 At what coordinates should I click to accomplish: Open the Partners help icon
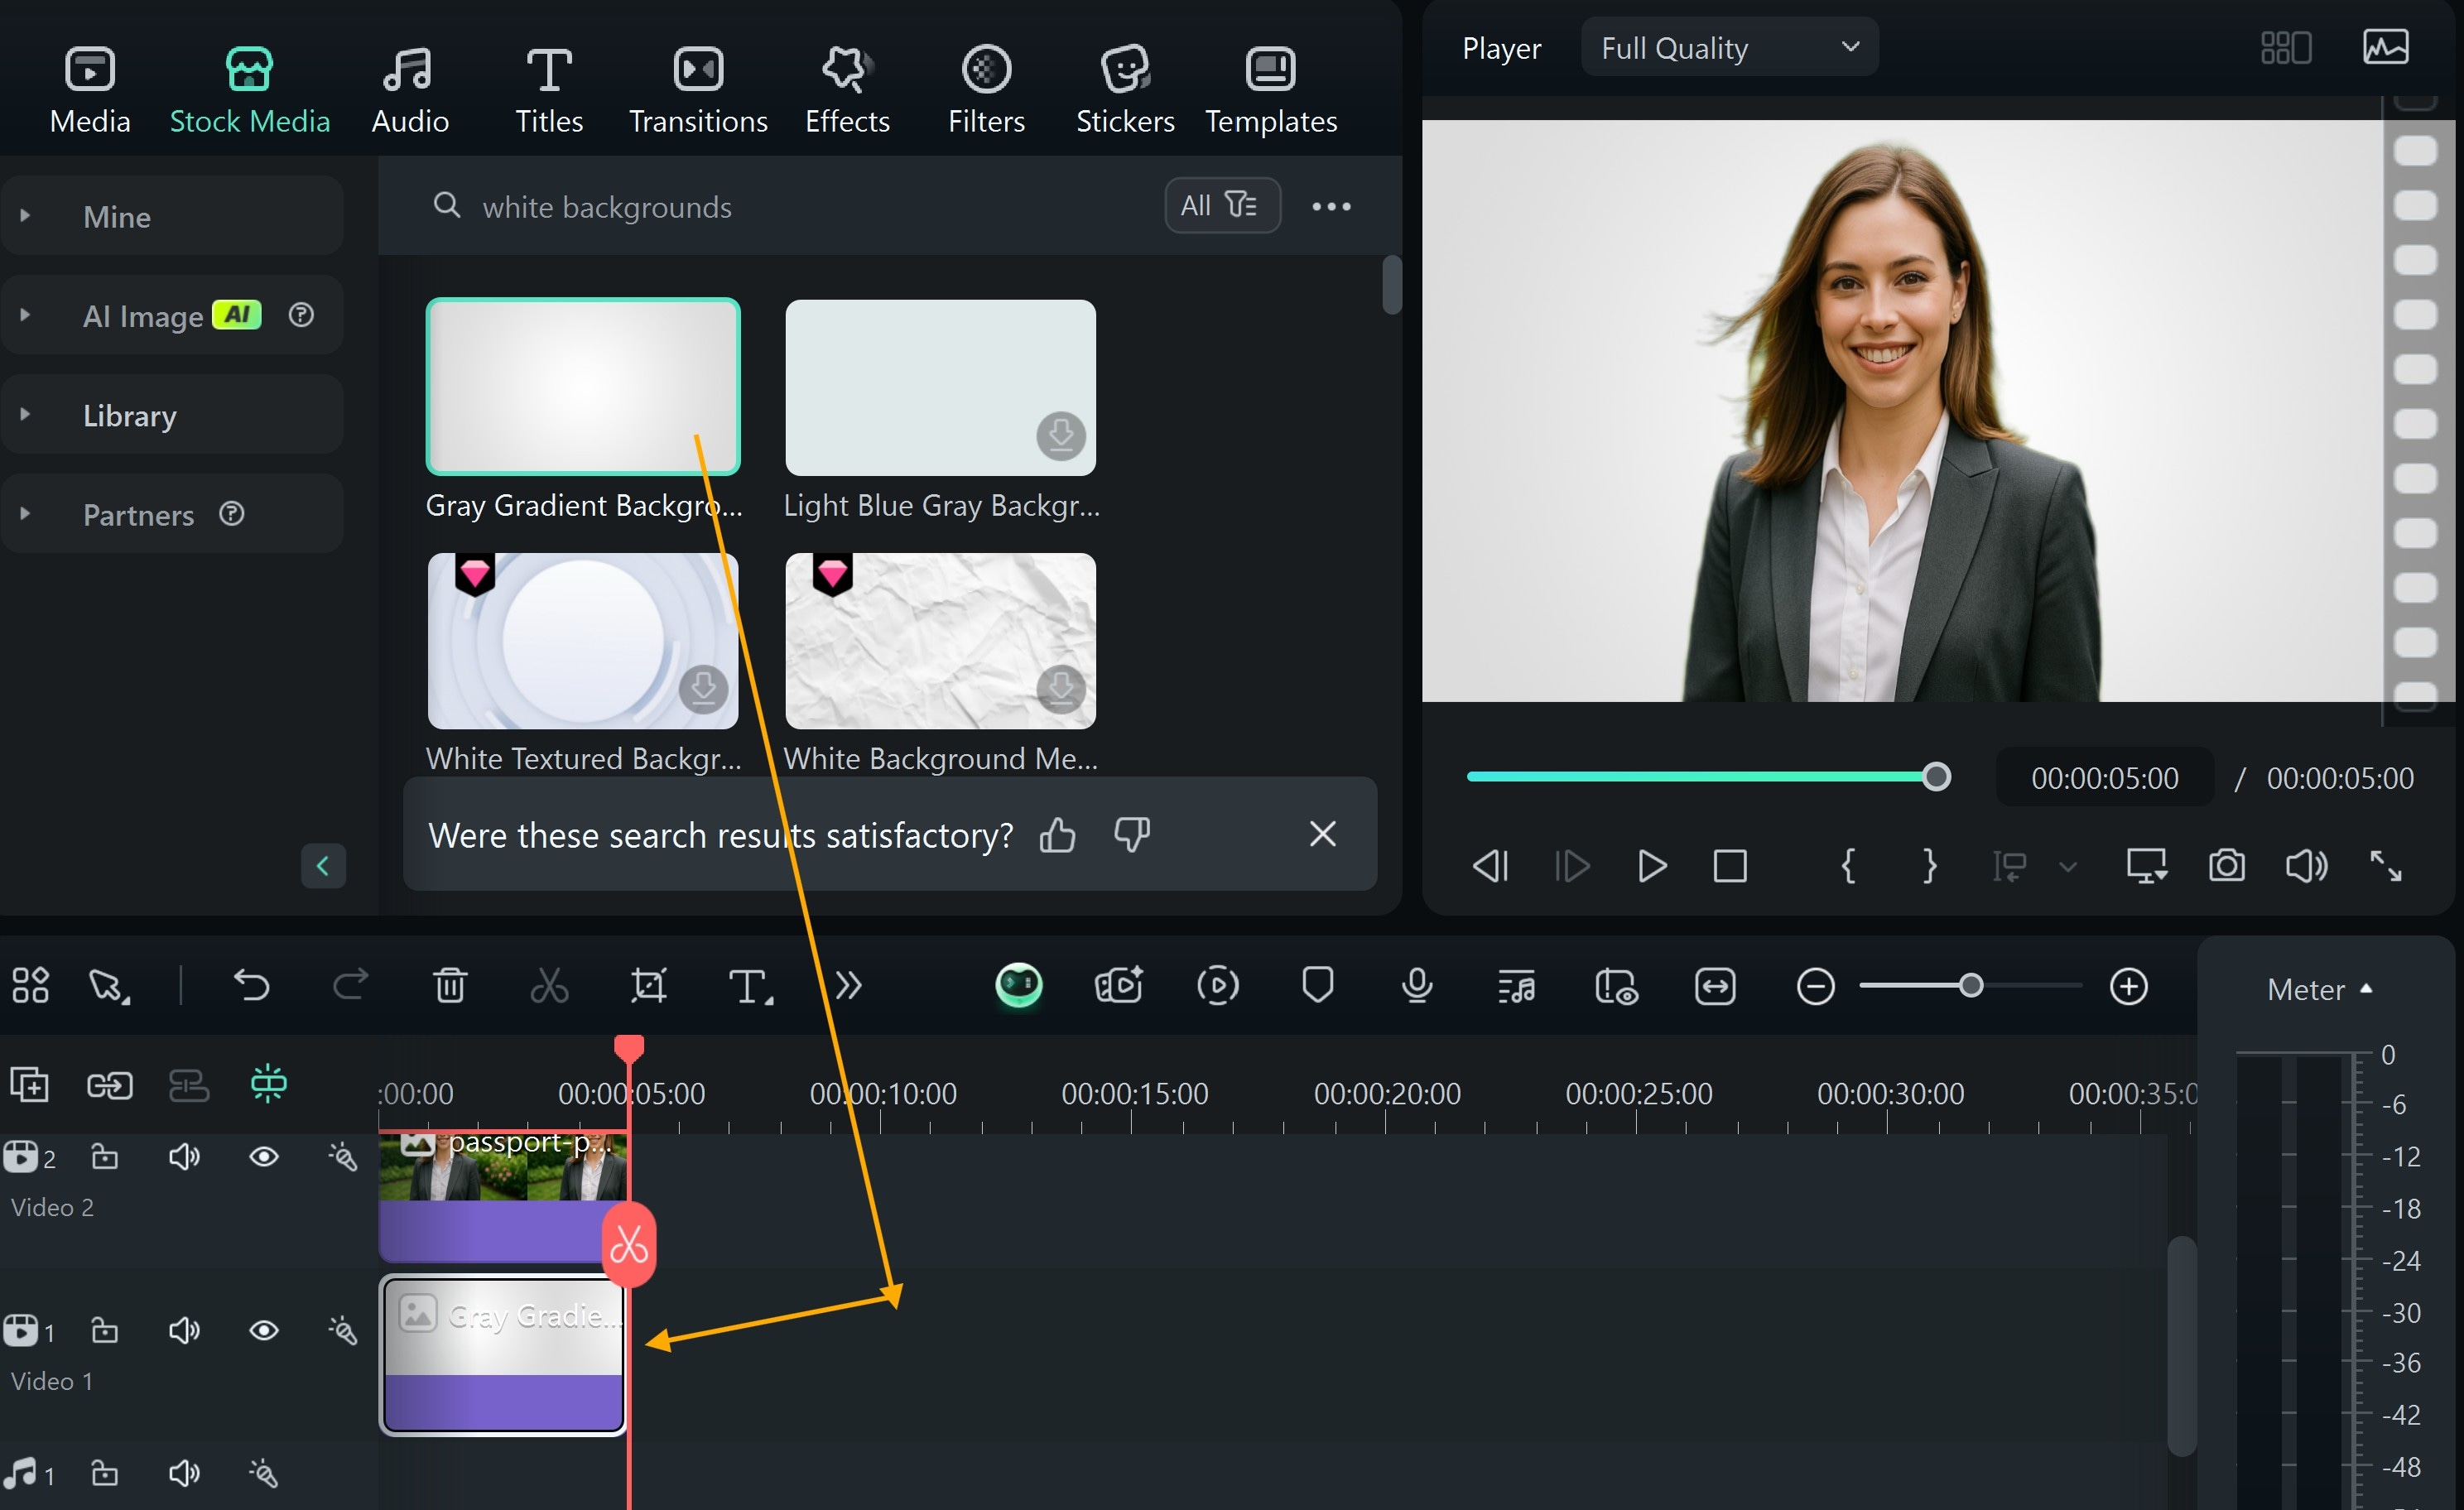[232, 514]
